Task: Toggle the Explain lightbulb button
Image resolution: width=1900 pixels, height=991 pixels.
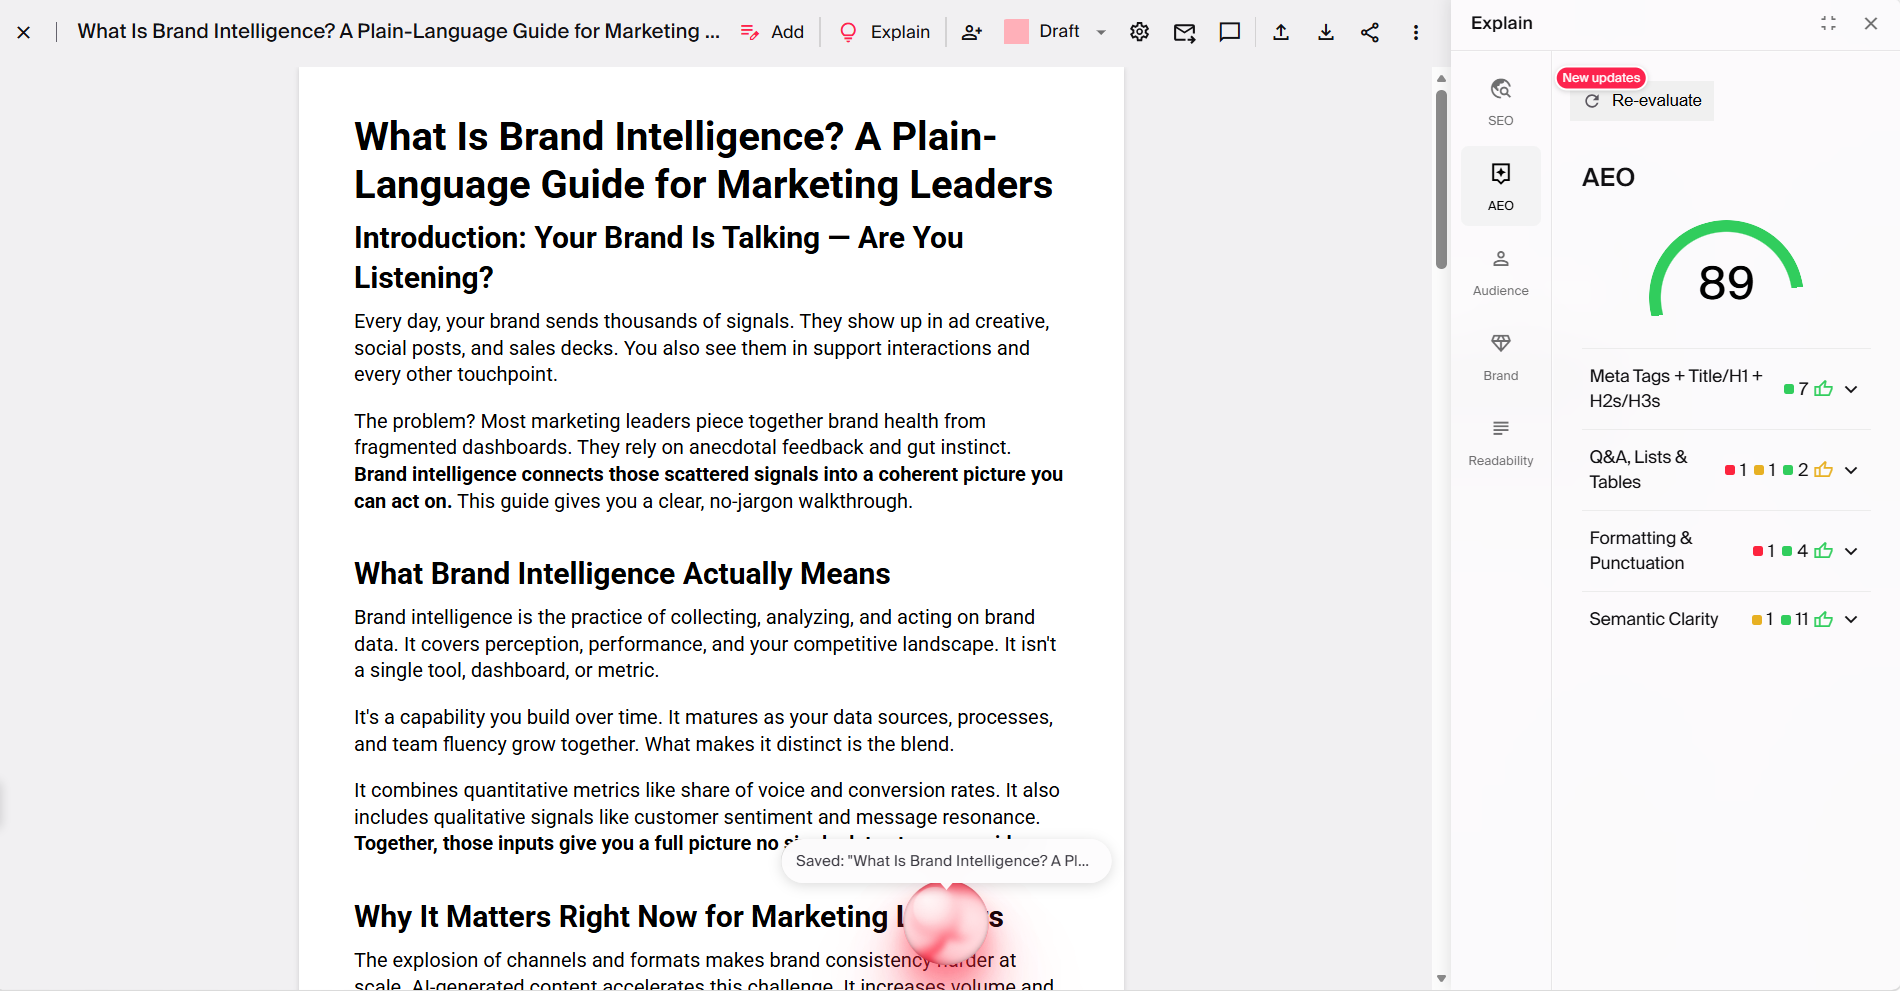Action: click(884, 32)
